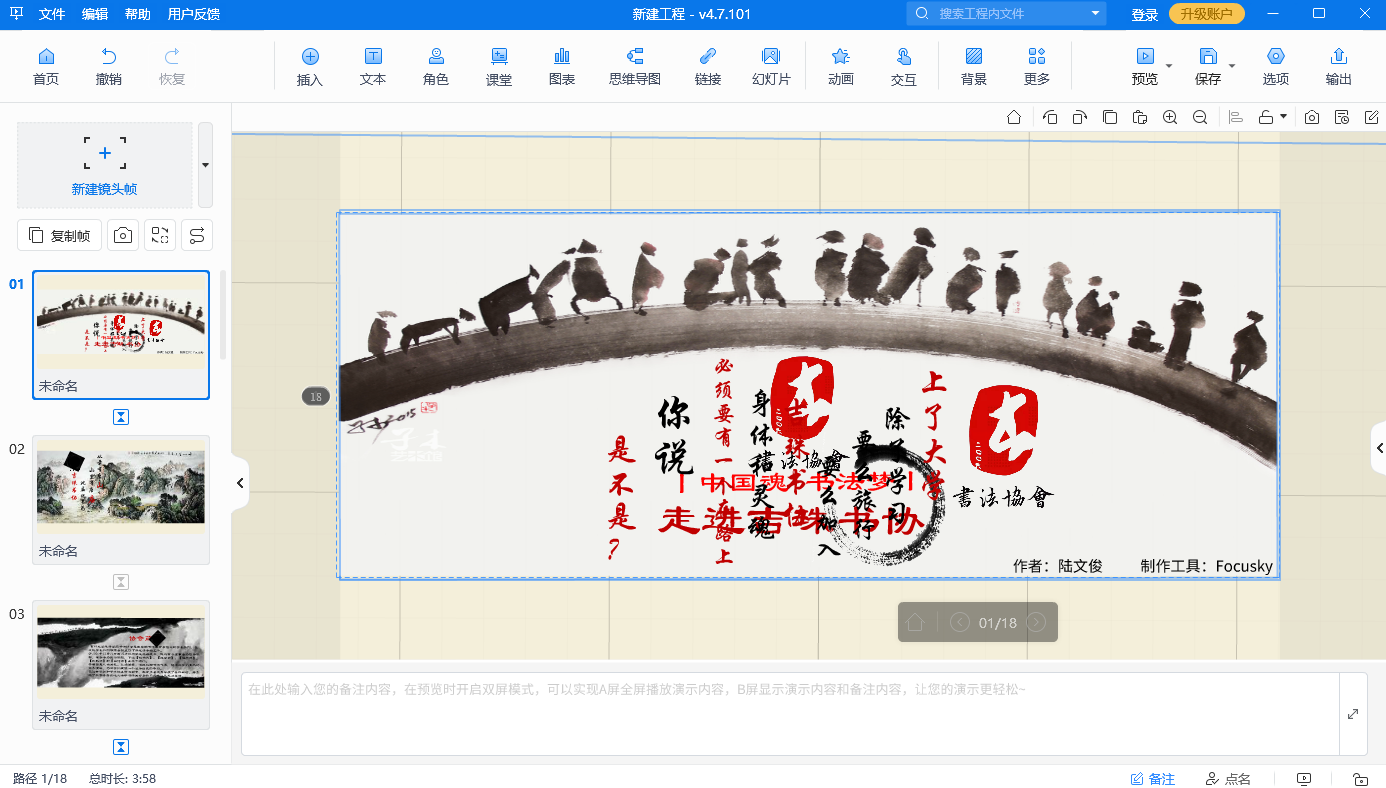Screen dimensions: 1386x788
Task: Go to 首页 home in main toolbar
Action: click(x=46, y=67)
